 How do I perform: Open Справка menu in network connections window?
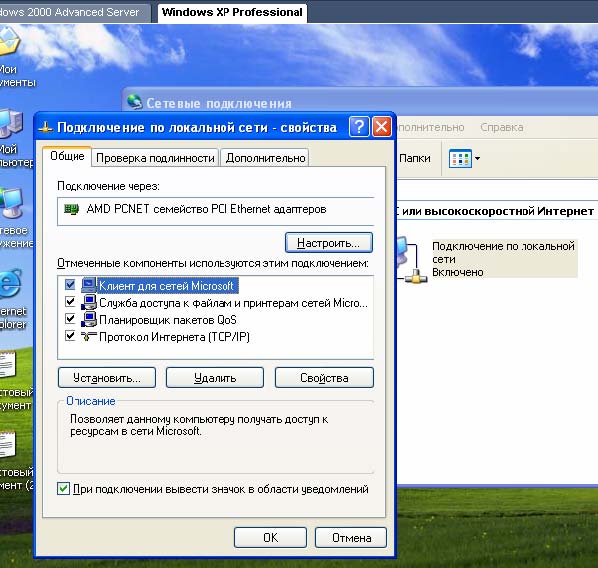(x=502, y=127)
